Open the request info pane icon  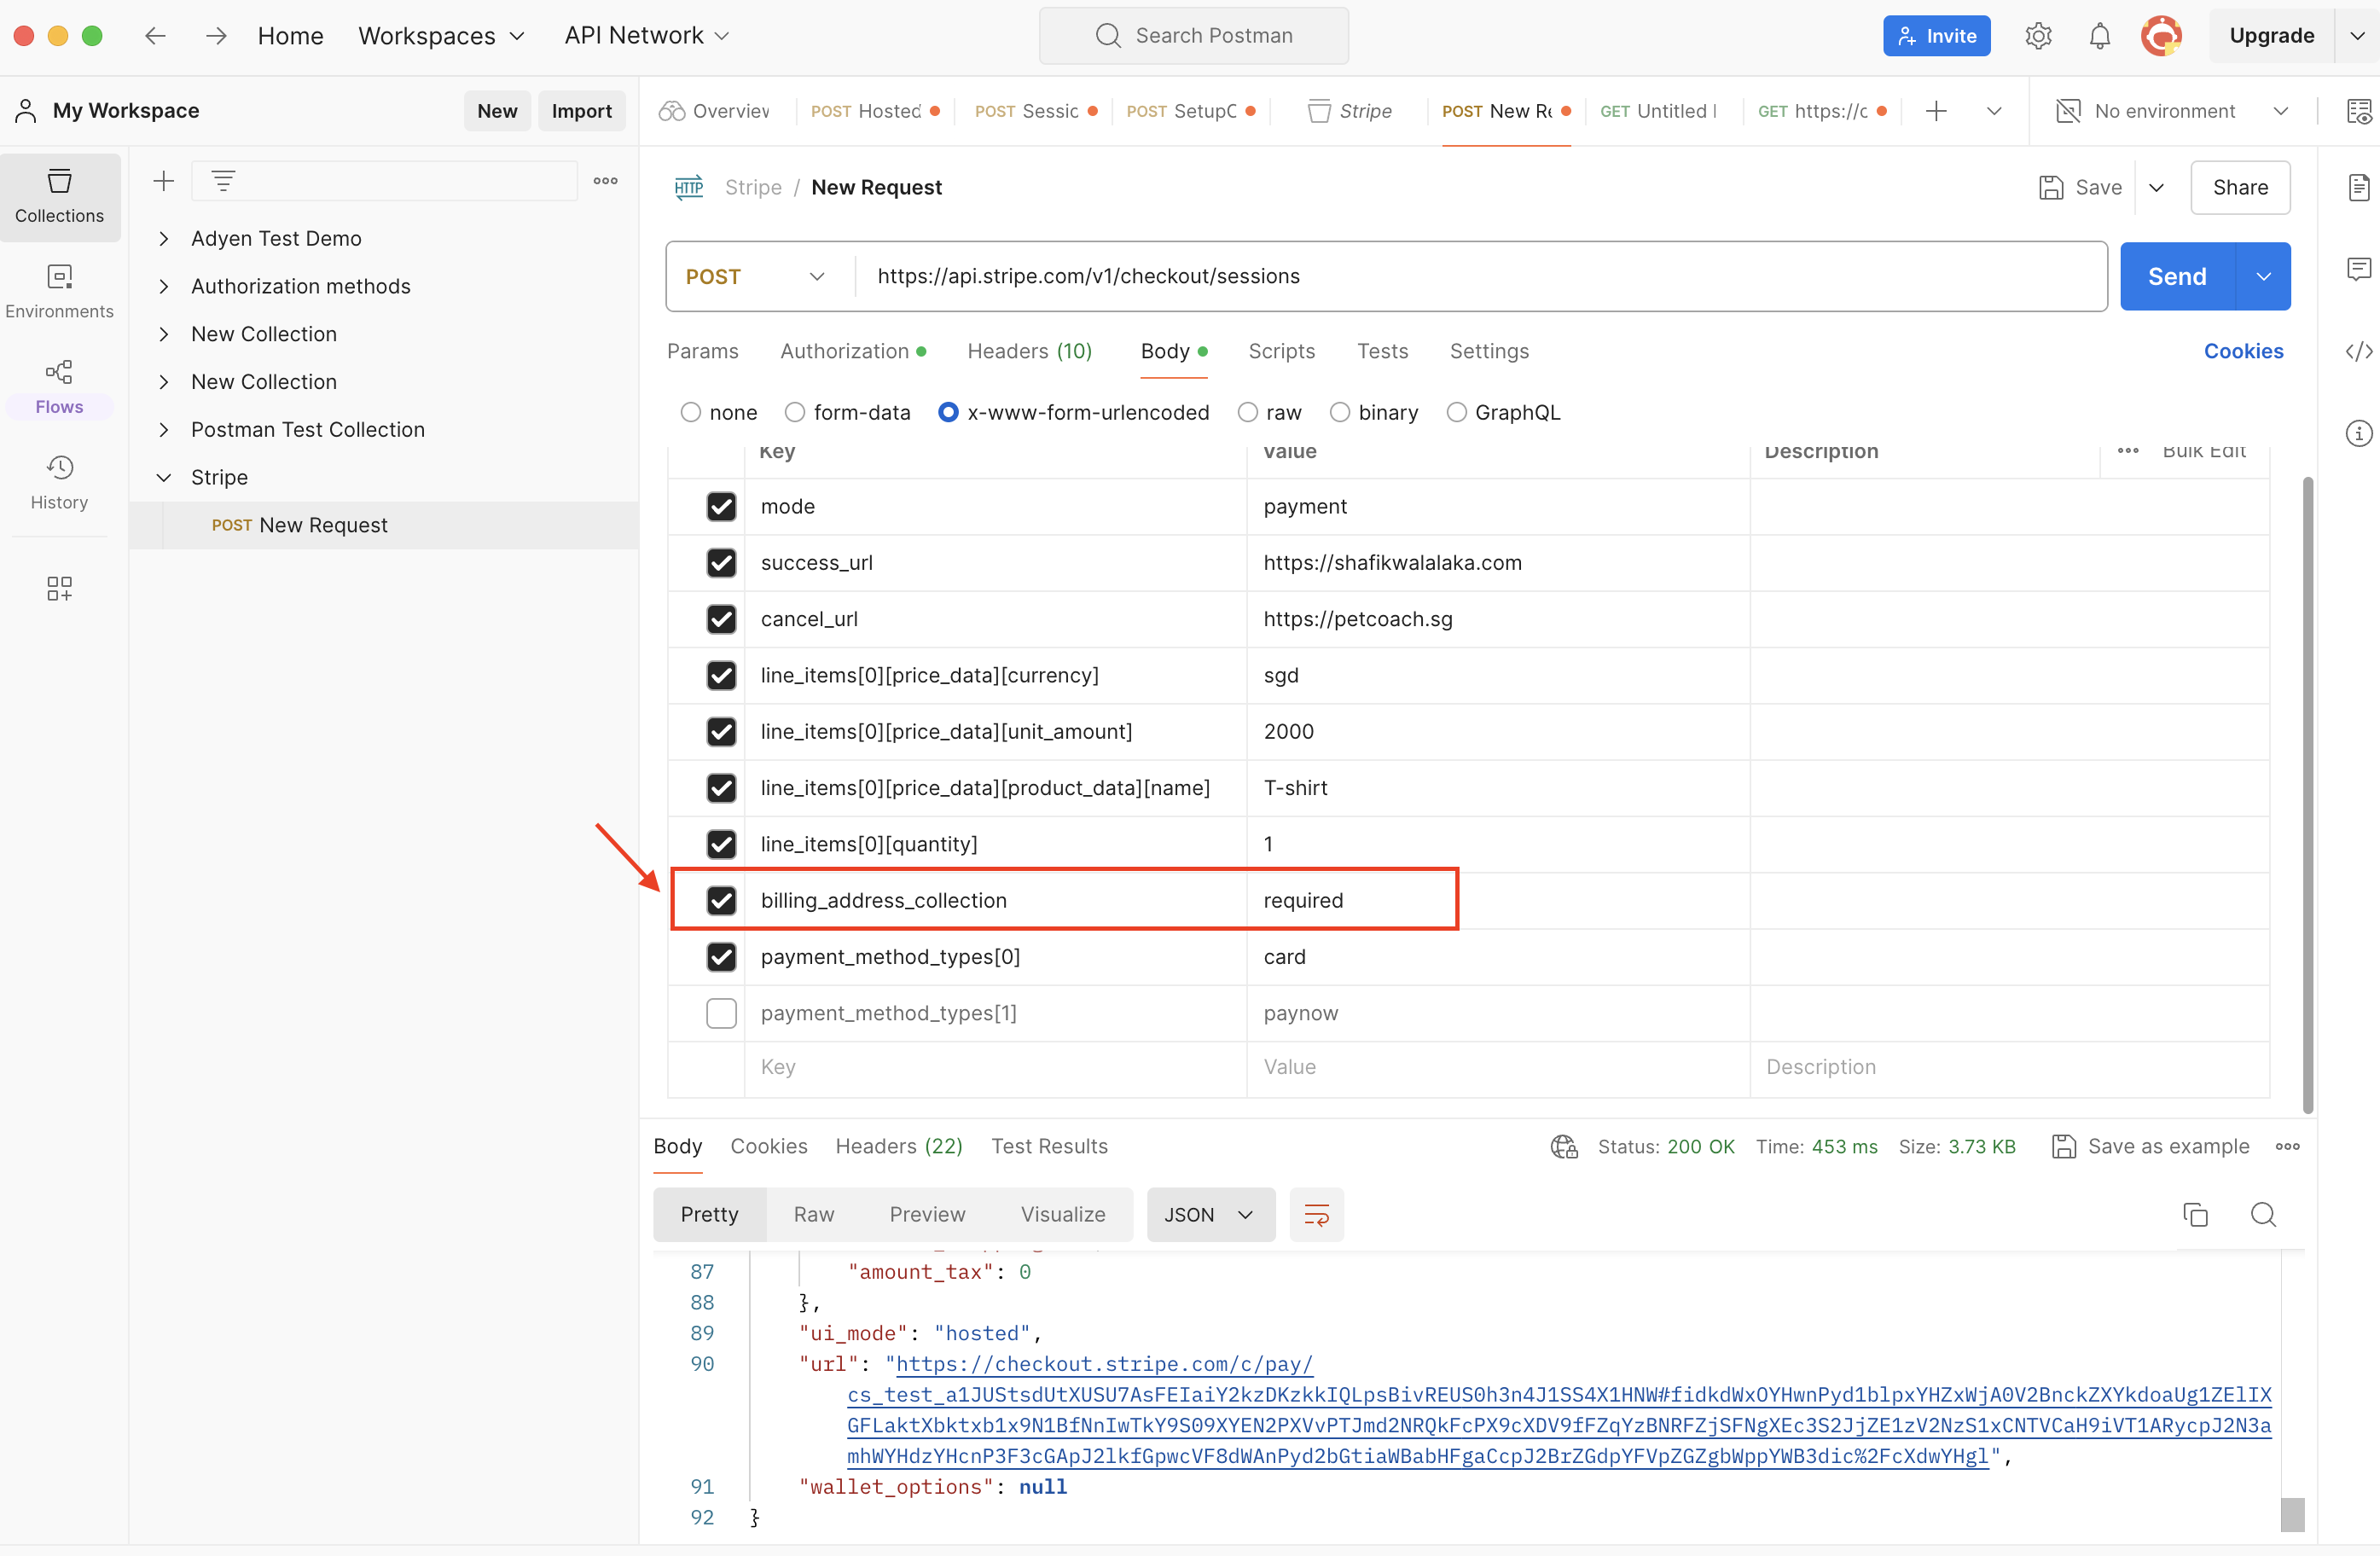(2358, 433)
